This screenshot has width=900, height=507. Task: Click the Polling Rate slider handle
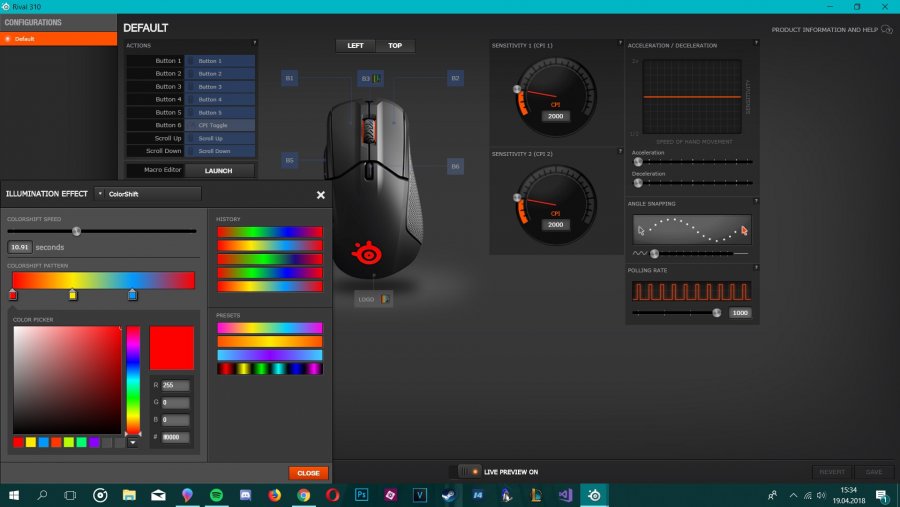(716, 313)
